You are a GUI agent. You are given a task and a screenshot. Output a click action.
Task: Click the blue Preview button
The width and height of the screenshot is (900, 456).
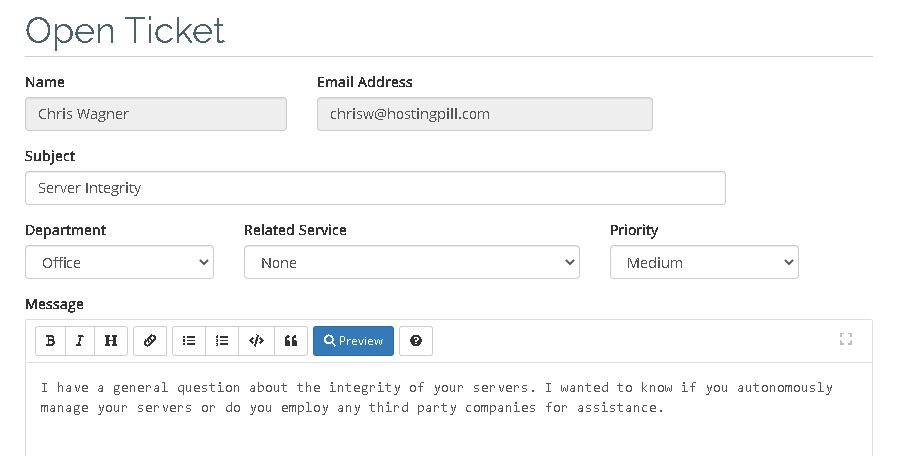[354, 341]
